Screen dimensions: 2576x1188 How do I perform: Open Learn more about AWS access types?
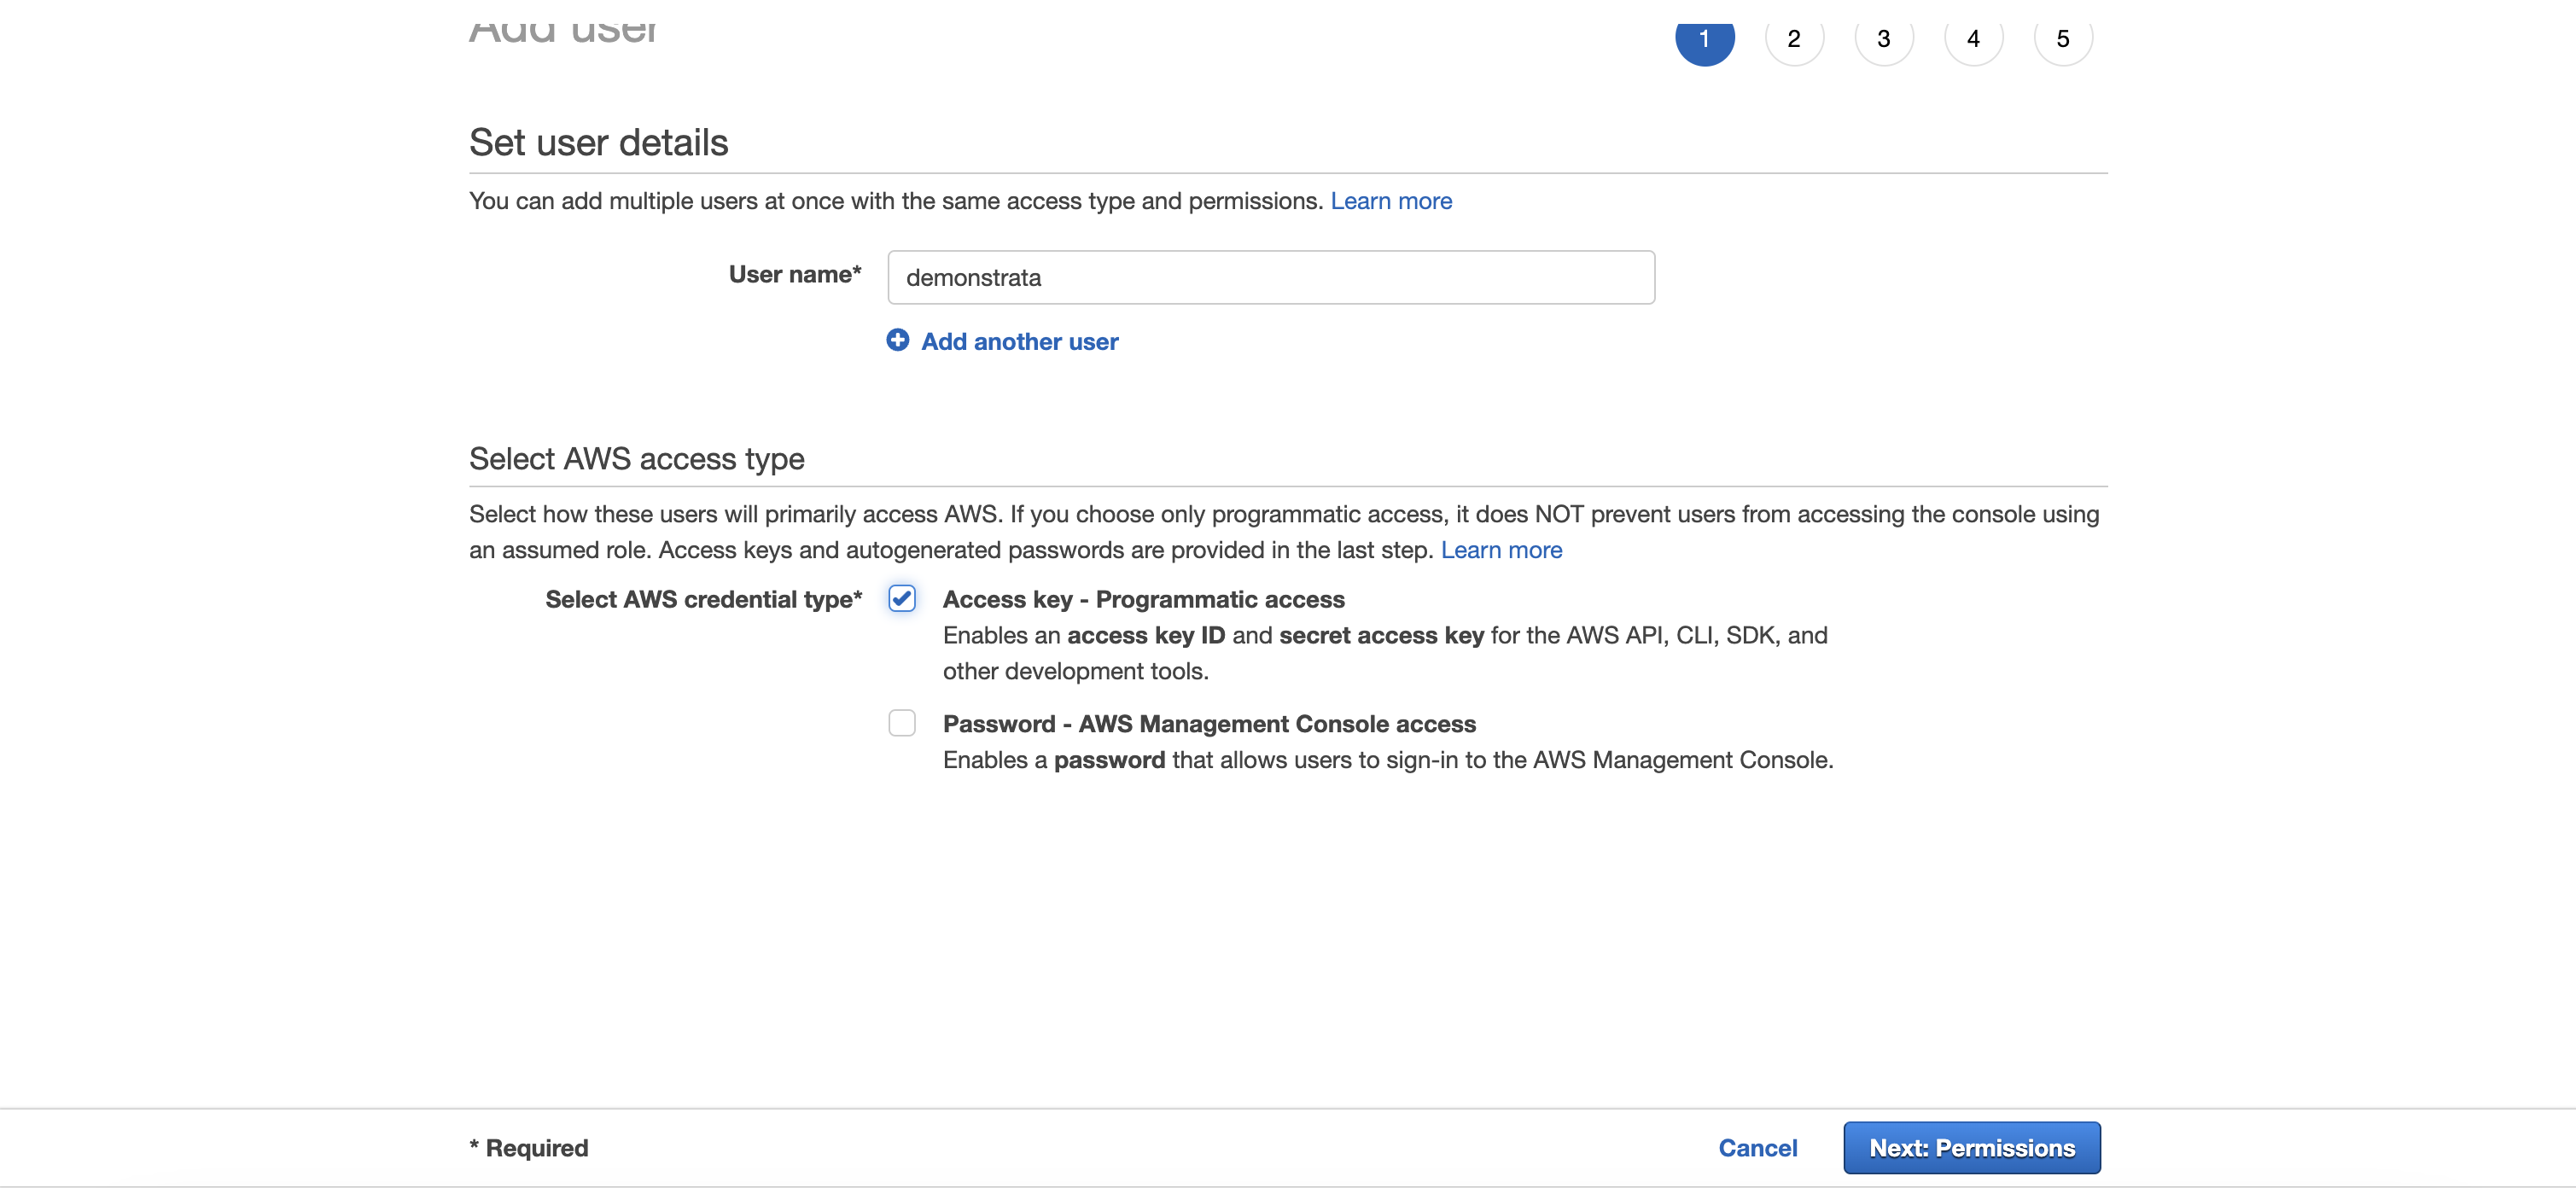tap(1501, 549)
